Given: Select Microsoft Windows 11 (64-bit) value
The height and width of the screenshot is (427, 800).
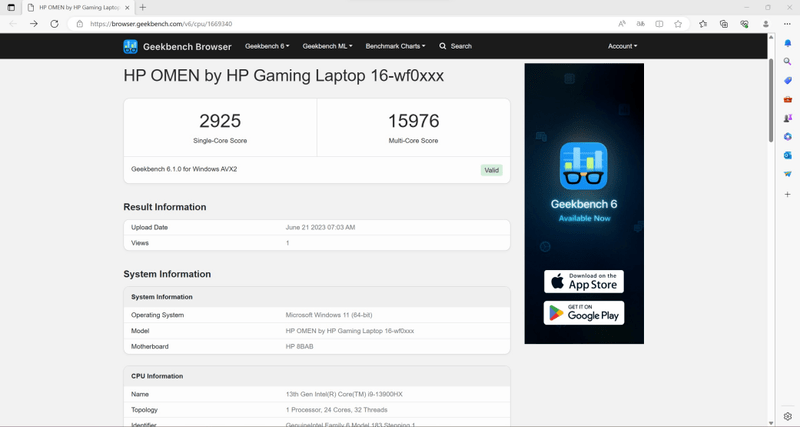Looking at the screenshot, I should 329,315.
